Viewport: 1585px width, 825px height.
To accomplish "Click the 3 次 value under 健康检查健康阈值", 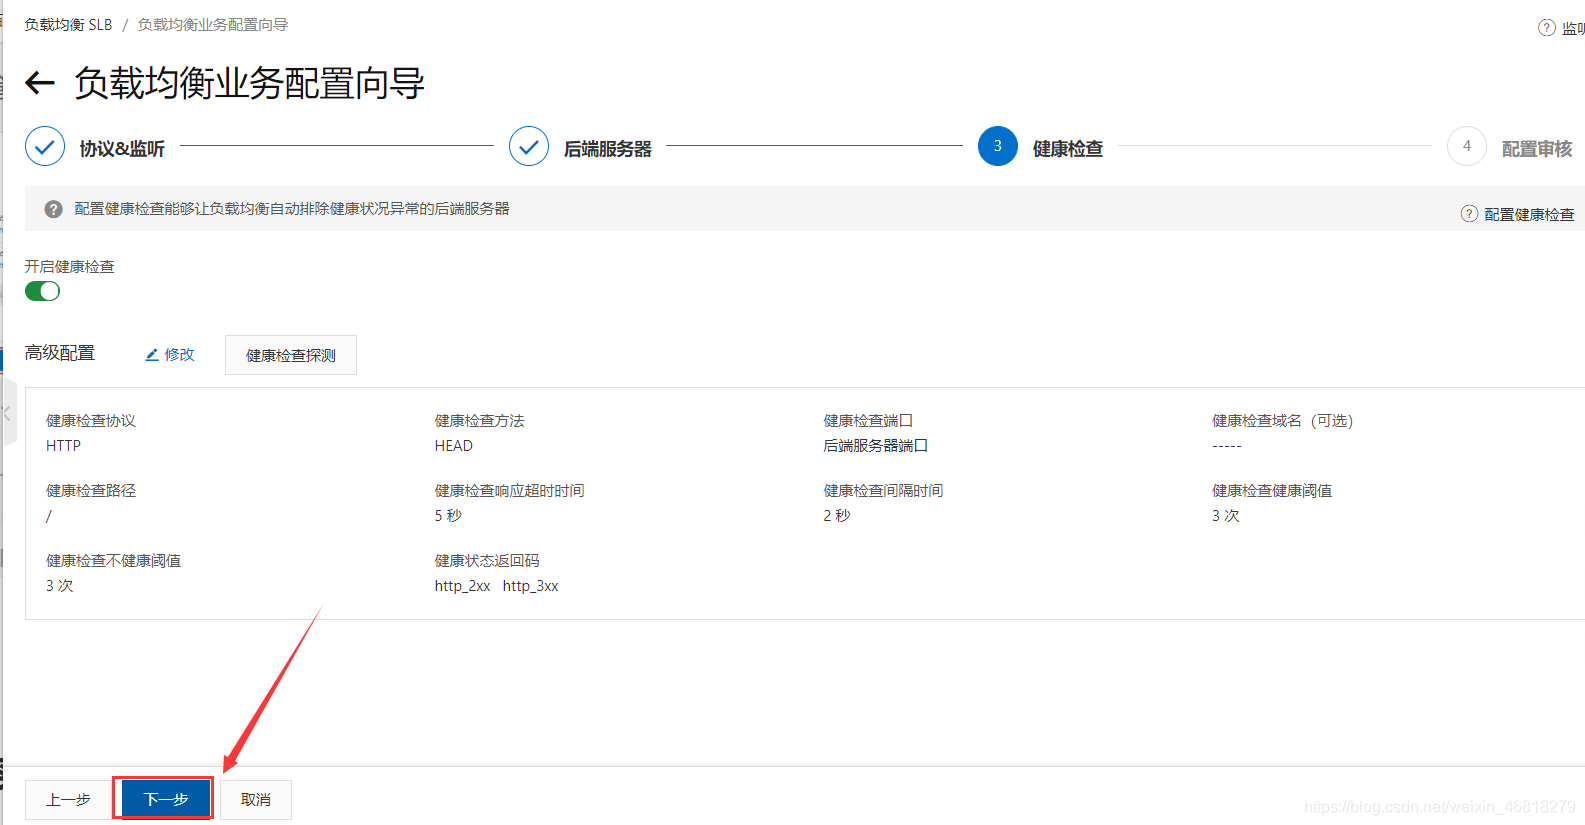I will tap(1226, 516).
